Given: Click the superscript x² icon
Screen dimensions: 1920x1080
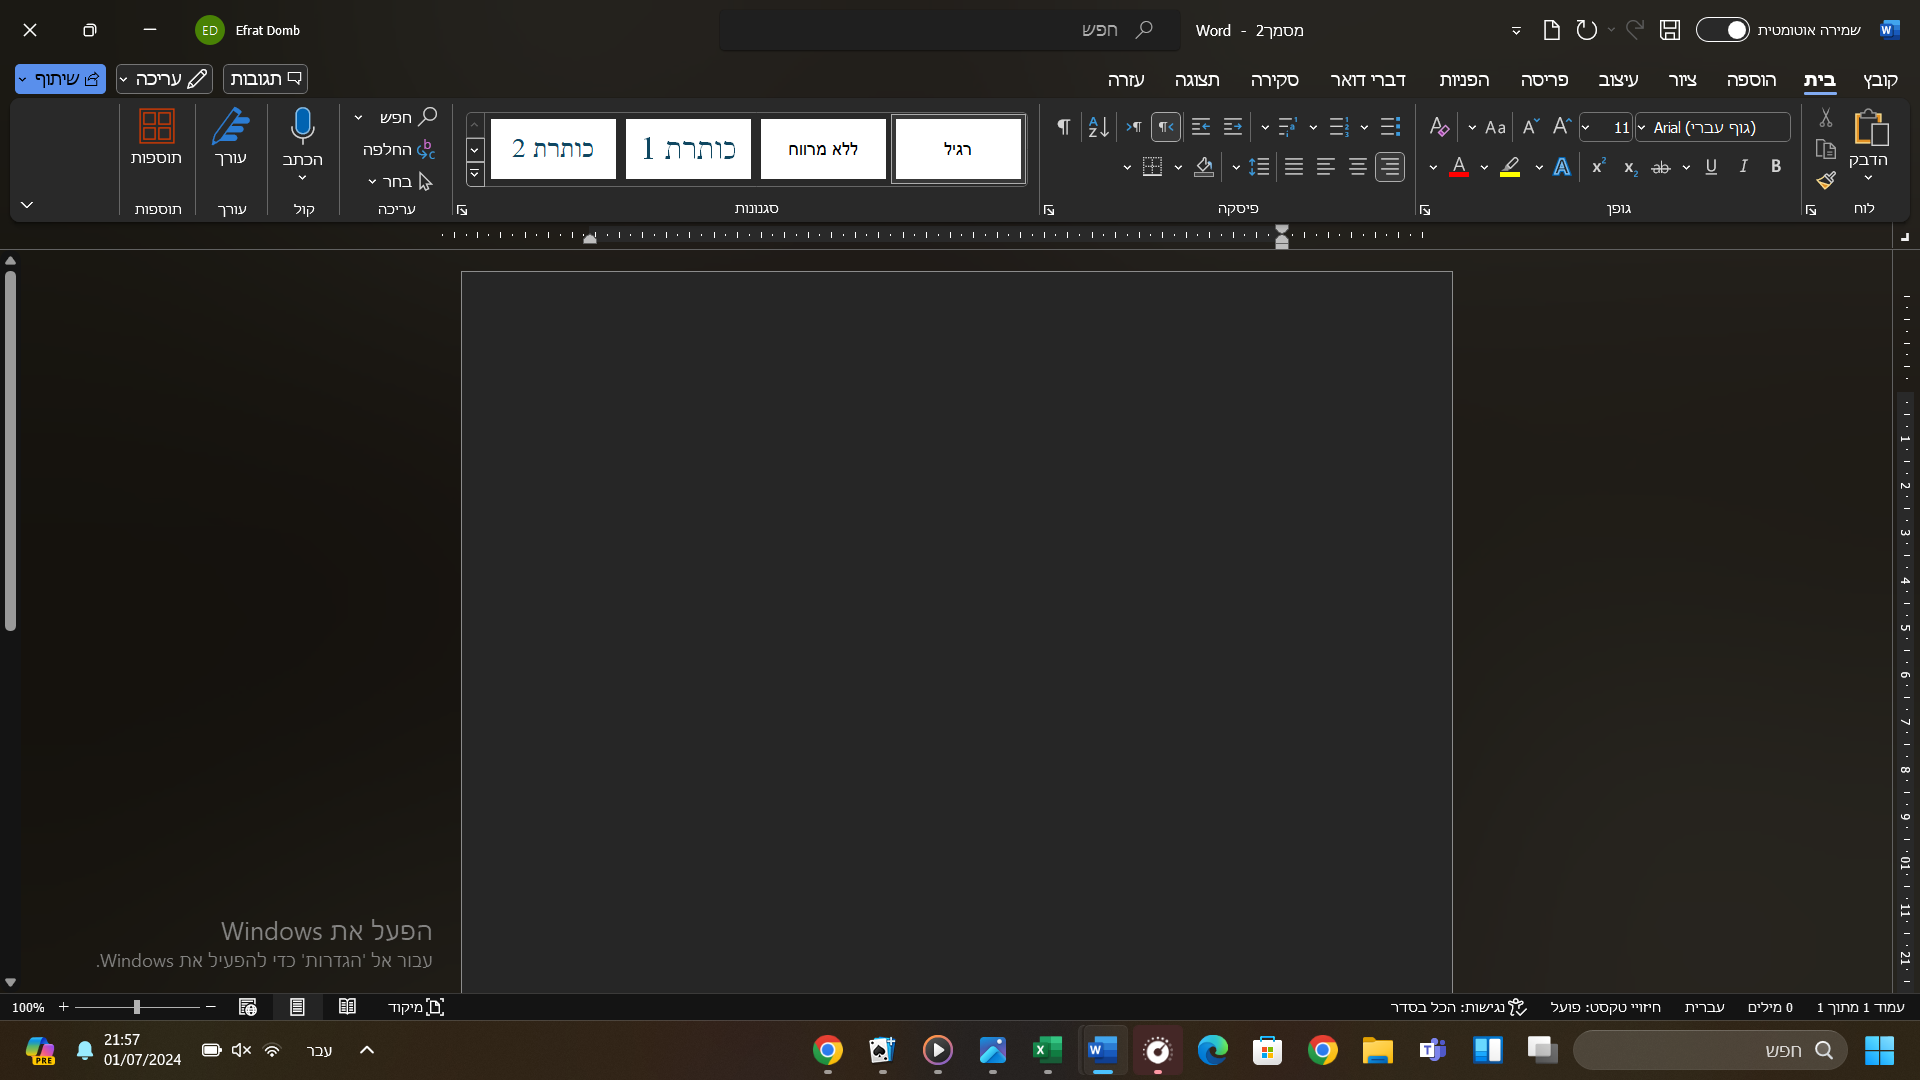Looking at the screenshot, I should pos(1598,167).
